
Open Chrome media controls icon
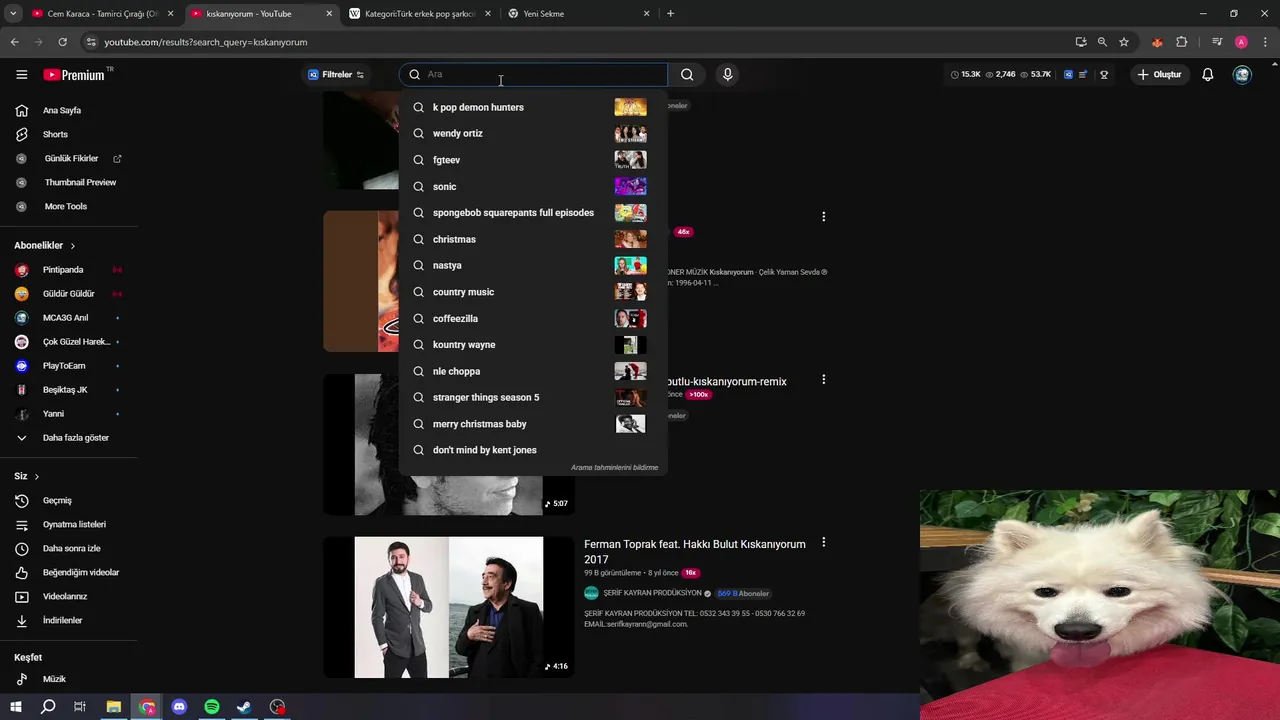[x=1217, y=42]
